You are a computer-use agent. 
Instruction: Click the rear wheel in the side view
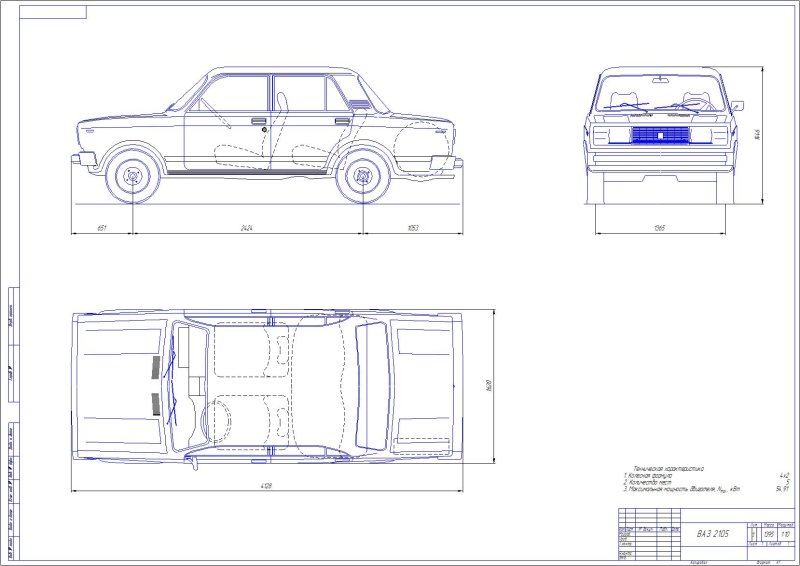pyautogui.click(x=361, y=178)
